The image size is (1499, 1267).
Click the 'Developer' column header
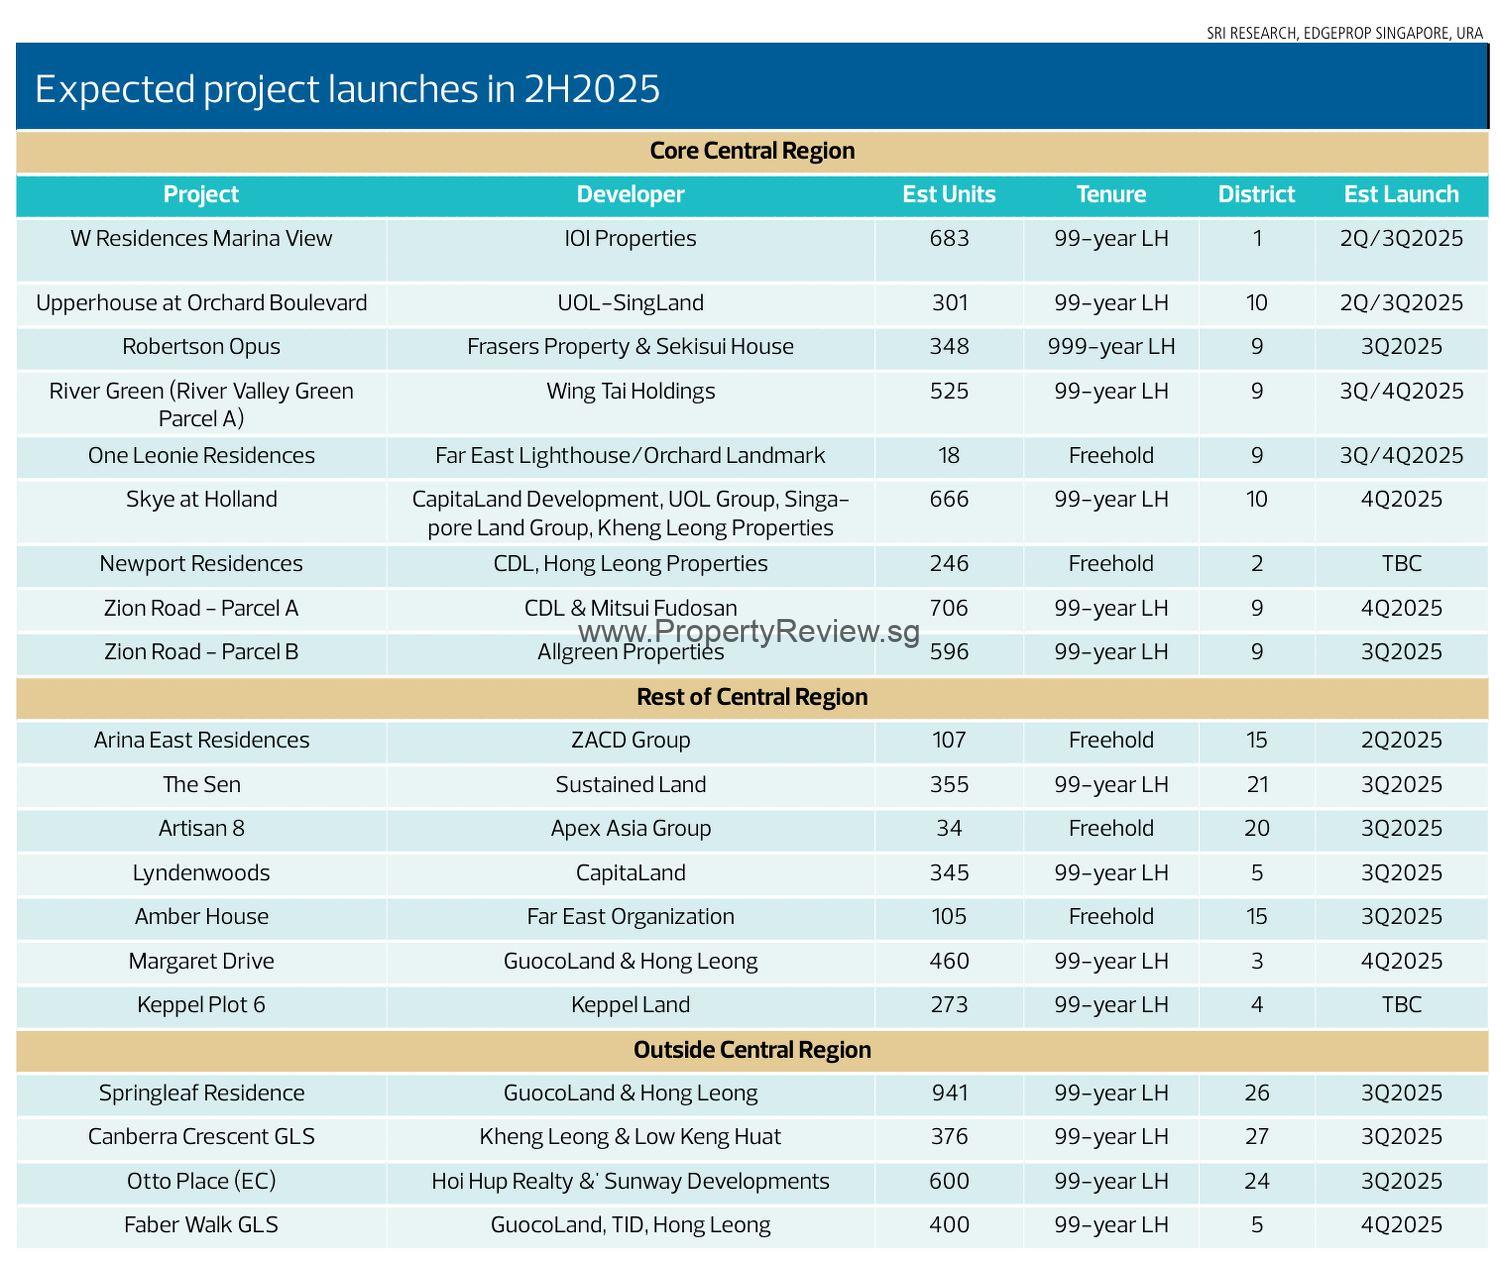[x=630, y=194]
